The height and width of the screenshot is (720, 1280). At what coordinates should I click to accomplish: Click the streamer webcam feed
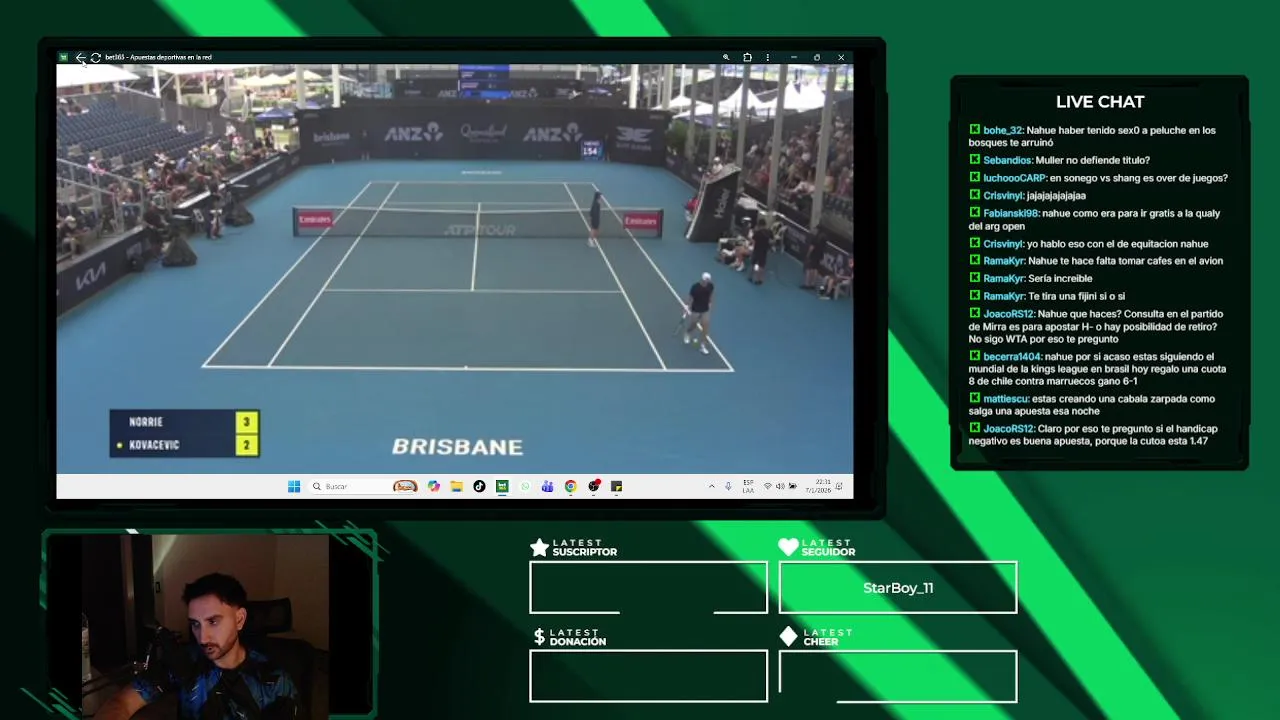coord(205,625)
